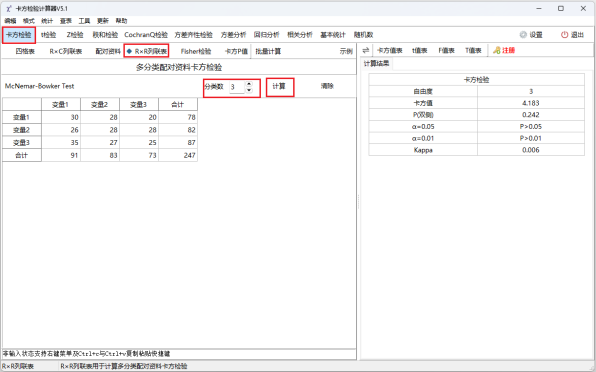596x372 pixels.
Task: Click the 变量3 row header
Action: tap(22, 142)
